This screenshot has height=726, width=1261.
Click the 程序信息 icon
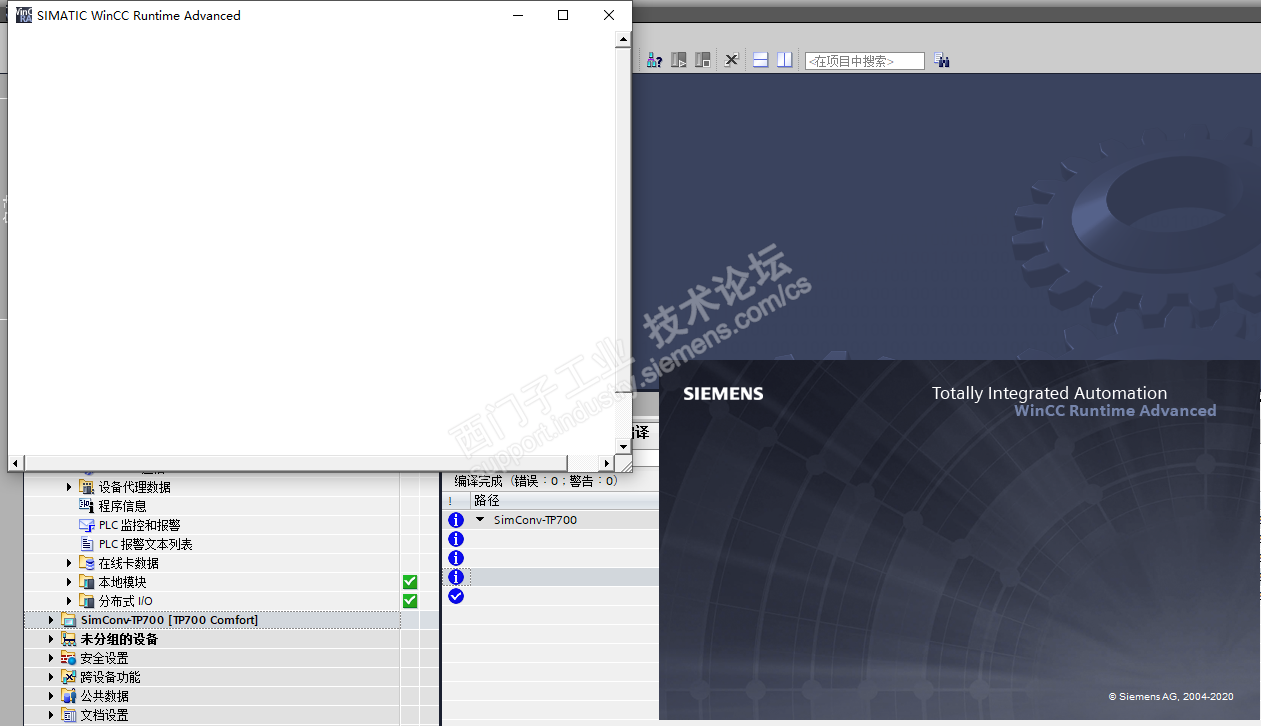[87, 506]
